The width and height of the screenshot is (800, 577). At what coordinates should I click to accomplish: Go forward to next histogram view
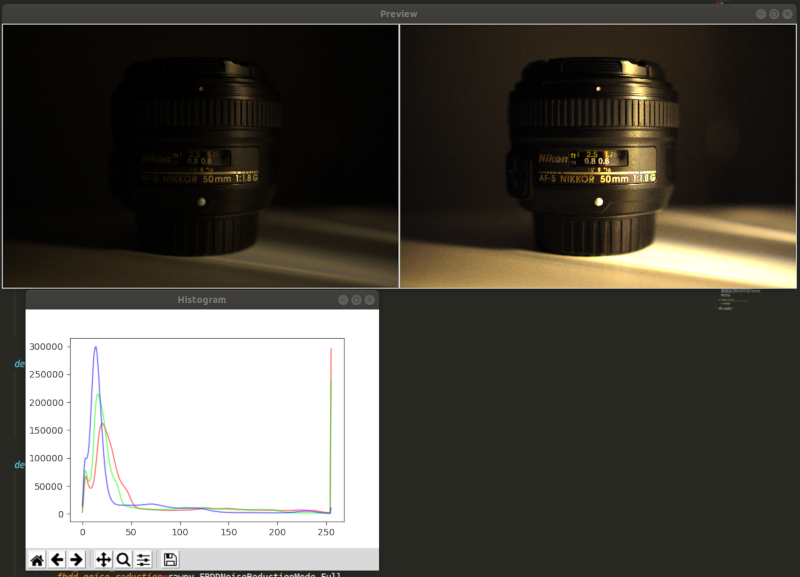pos(77,560)
